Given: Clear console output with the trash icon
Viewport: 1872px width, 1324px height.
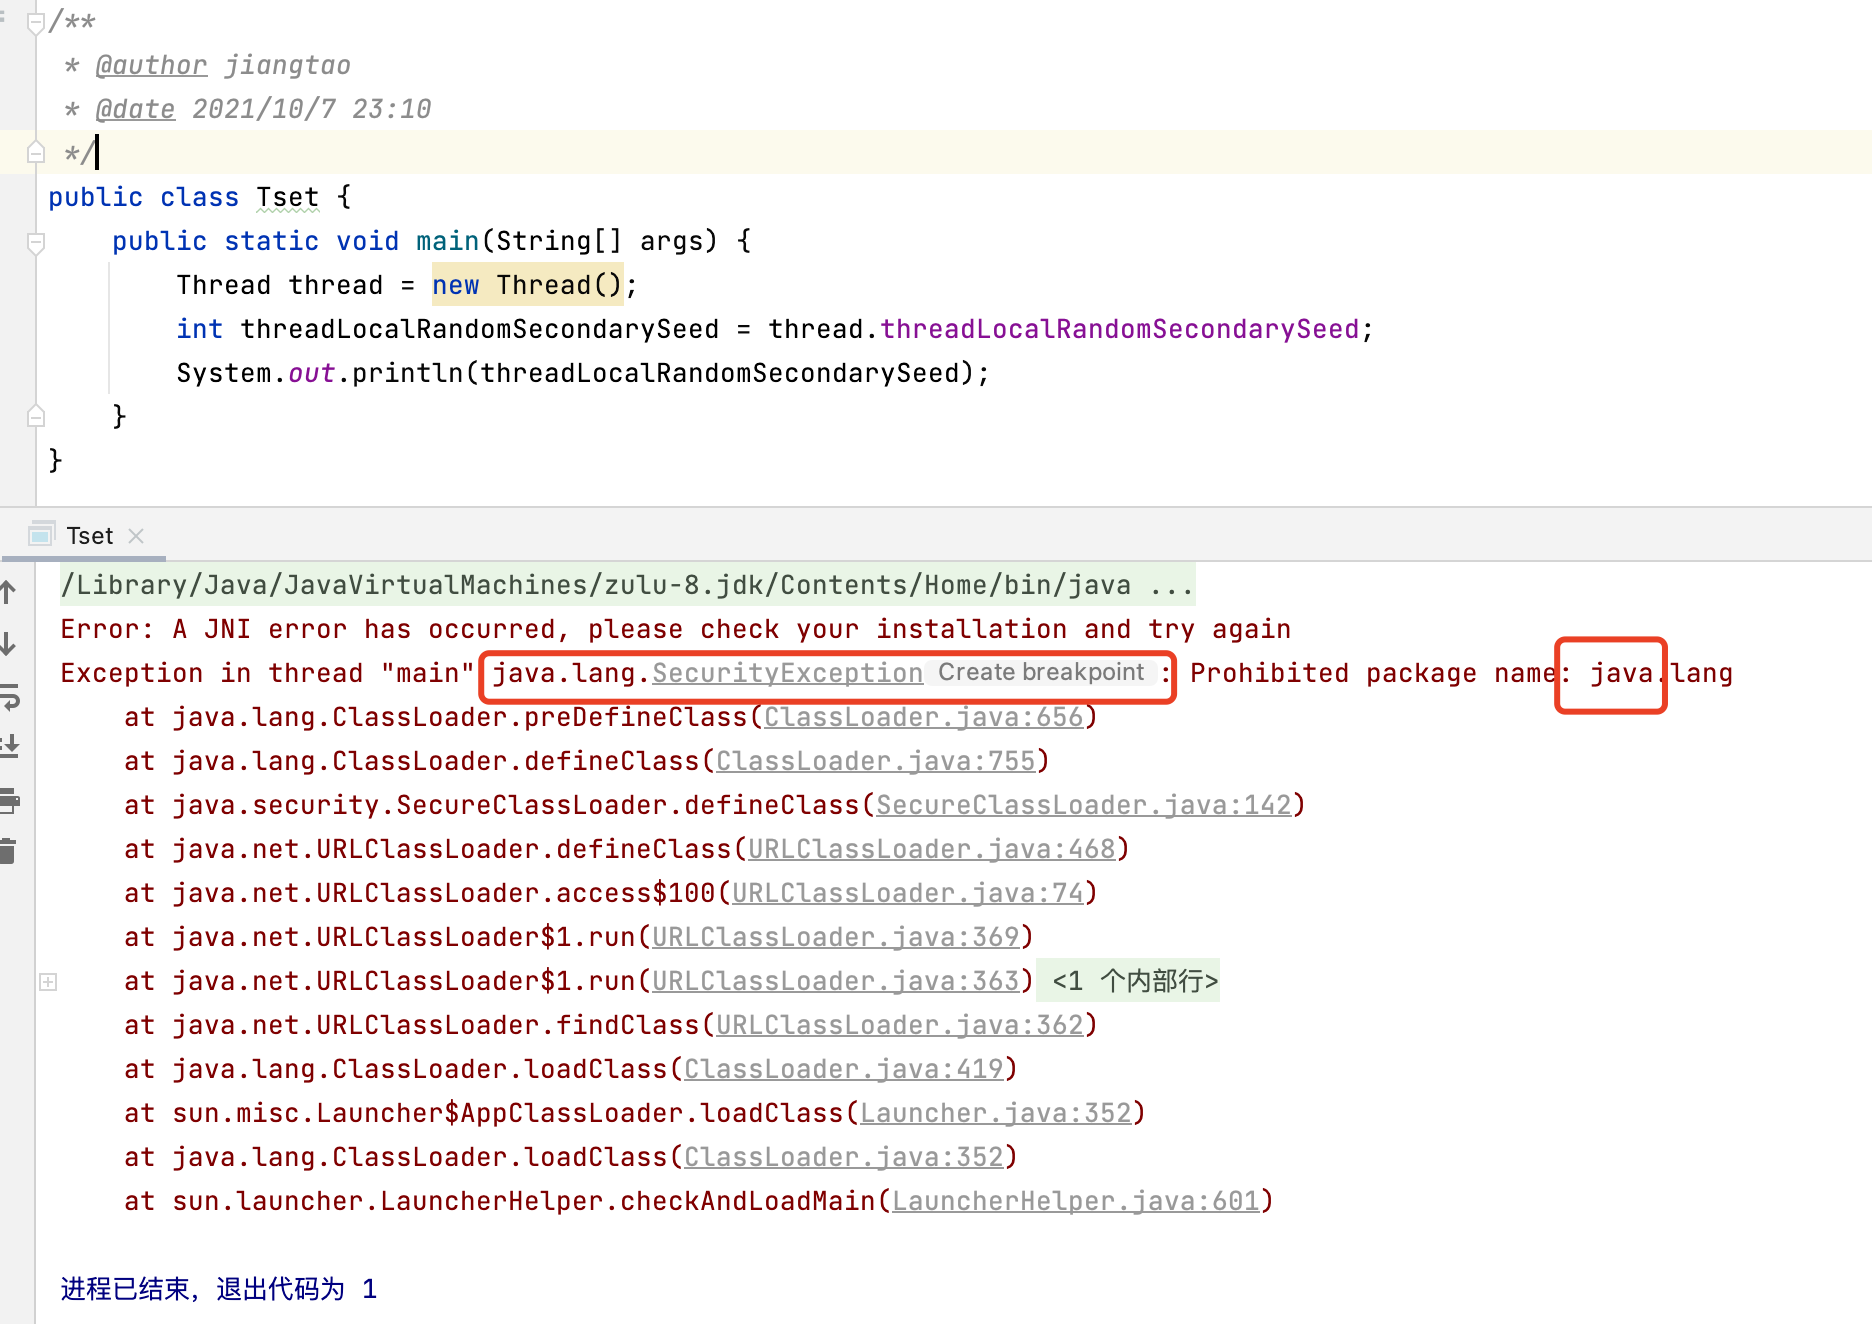Looking at the screenshot, I should tap(9, 851).
